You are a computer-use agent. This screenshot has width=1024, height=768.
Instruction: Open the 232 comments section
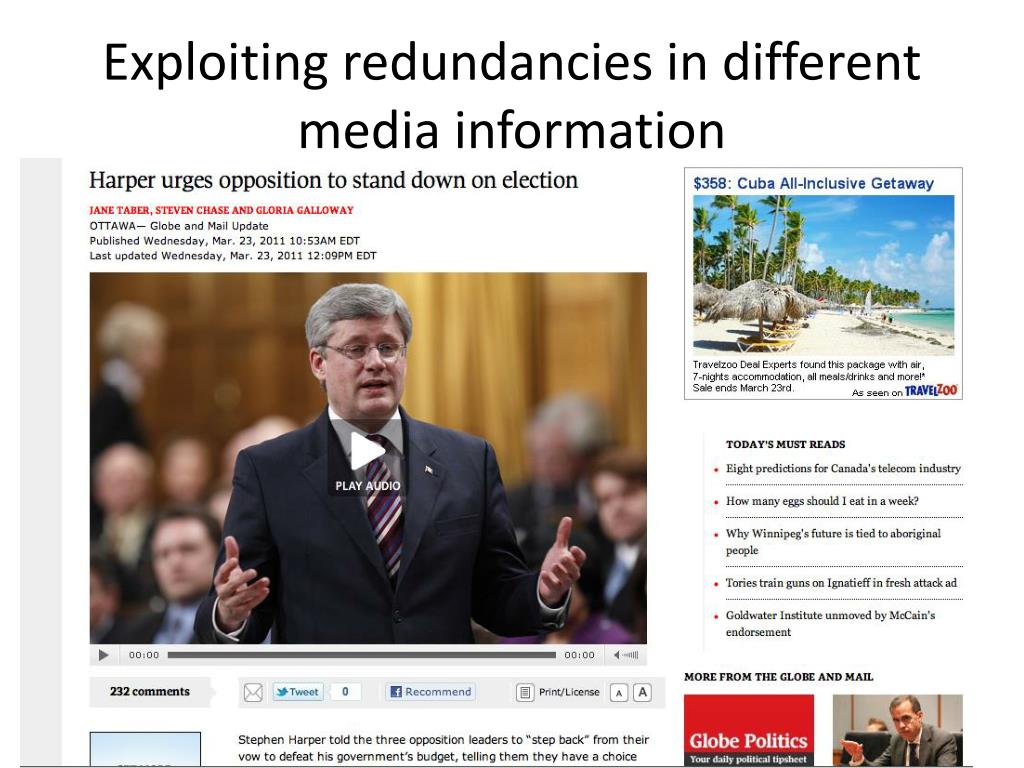click(150, 692)
